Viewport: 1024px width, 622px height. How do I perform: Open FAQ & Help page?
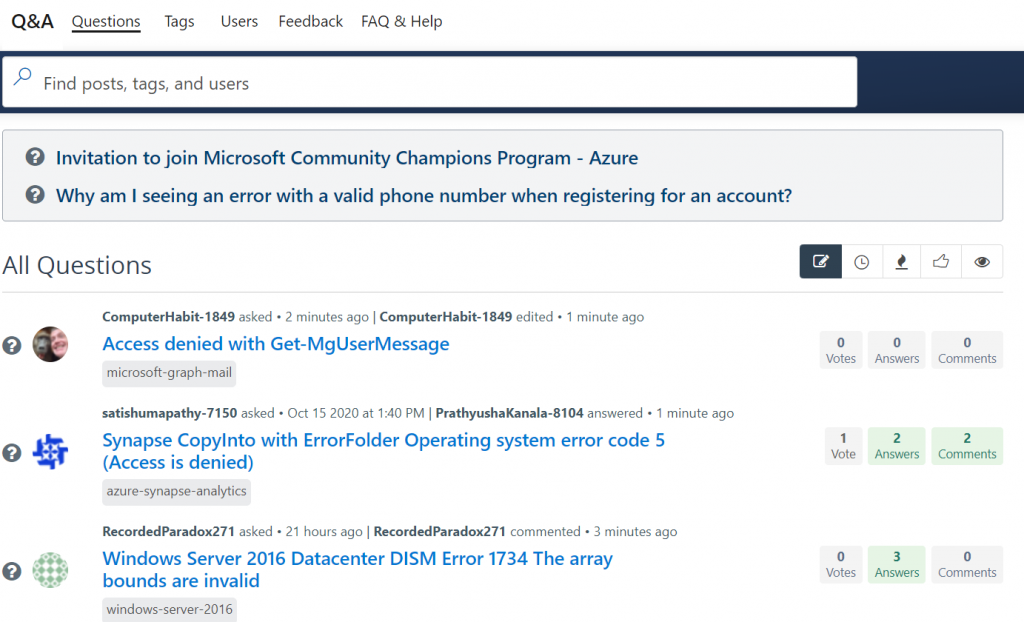tap(401, 21)
